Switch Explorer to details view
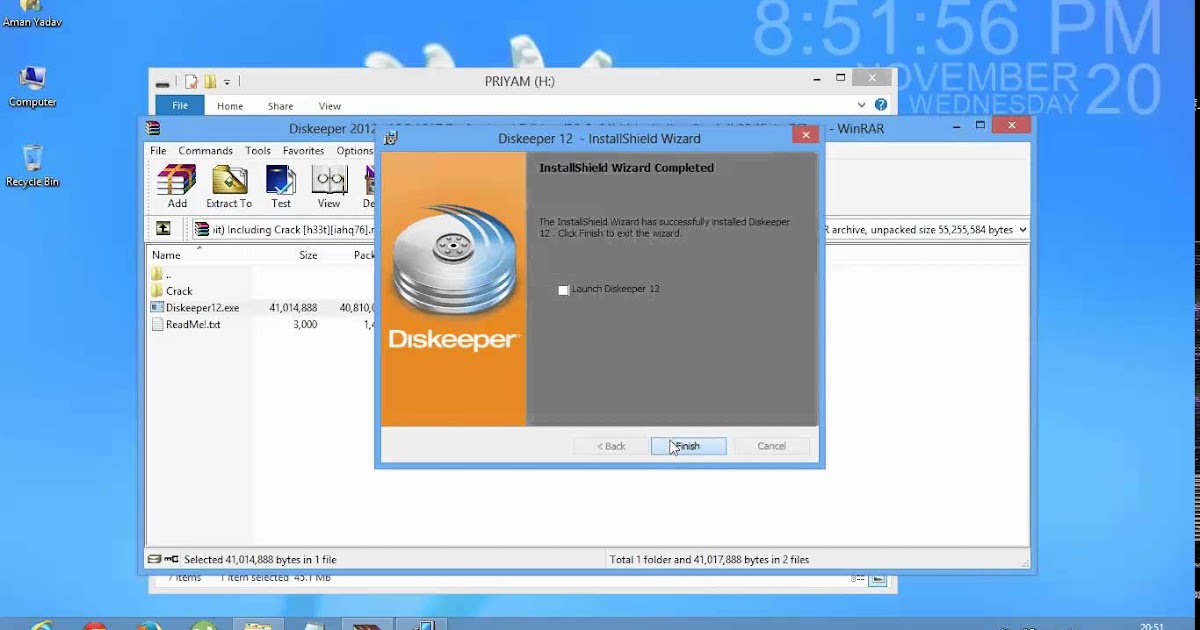Screen dimensions: 1200x630 click(857, 579)
